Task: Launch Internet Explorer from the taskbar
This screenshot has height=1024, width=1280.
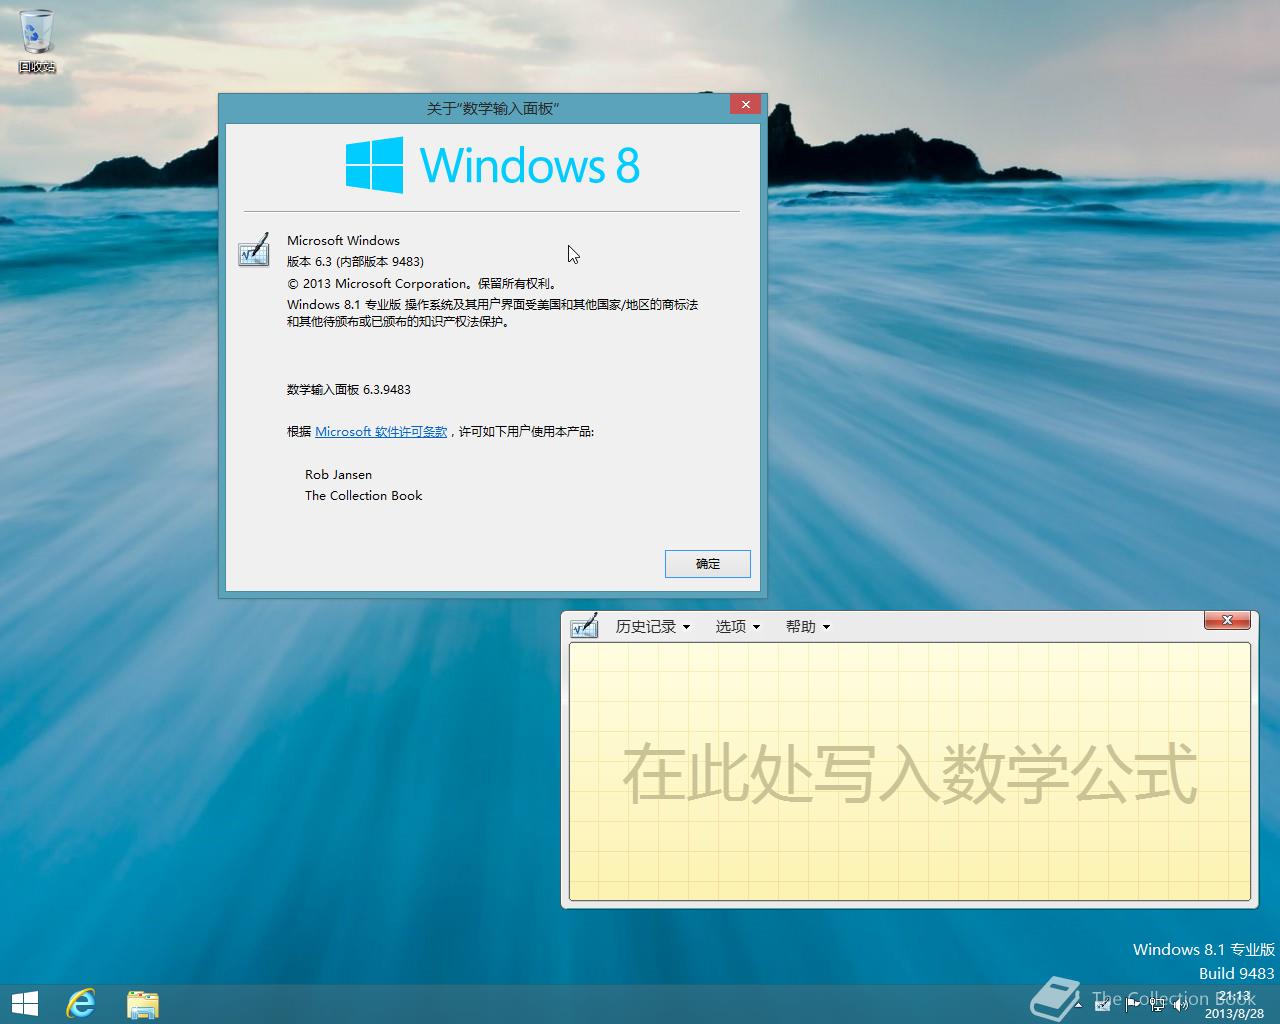Action: pyautogui.click(x=81, y=1004)
